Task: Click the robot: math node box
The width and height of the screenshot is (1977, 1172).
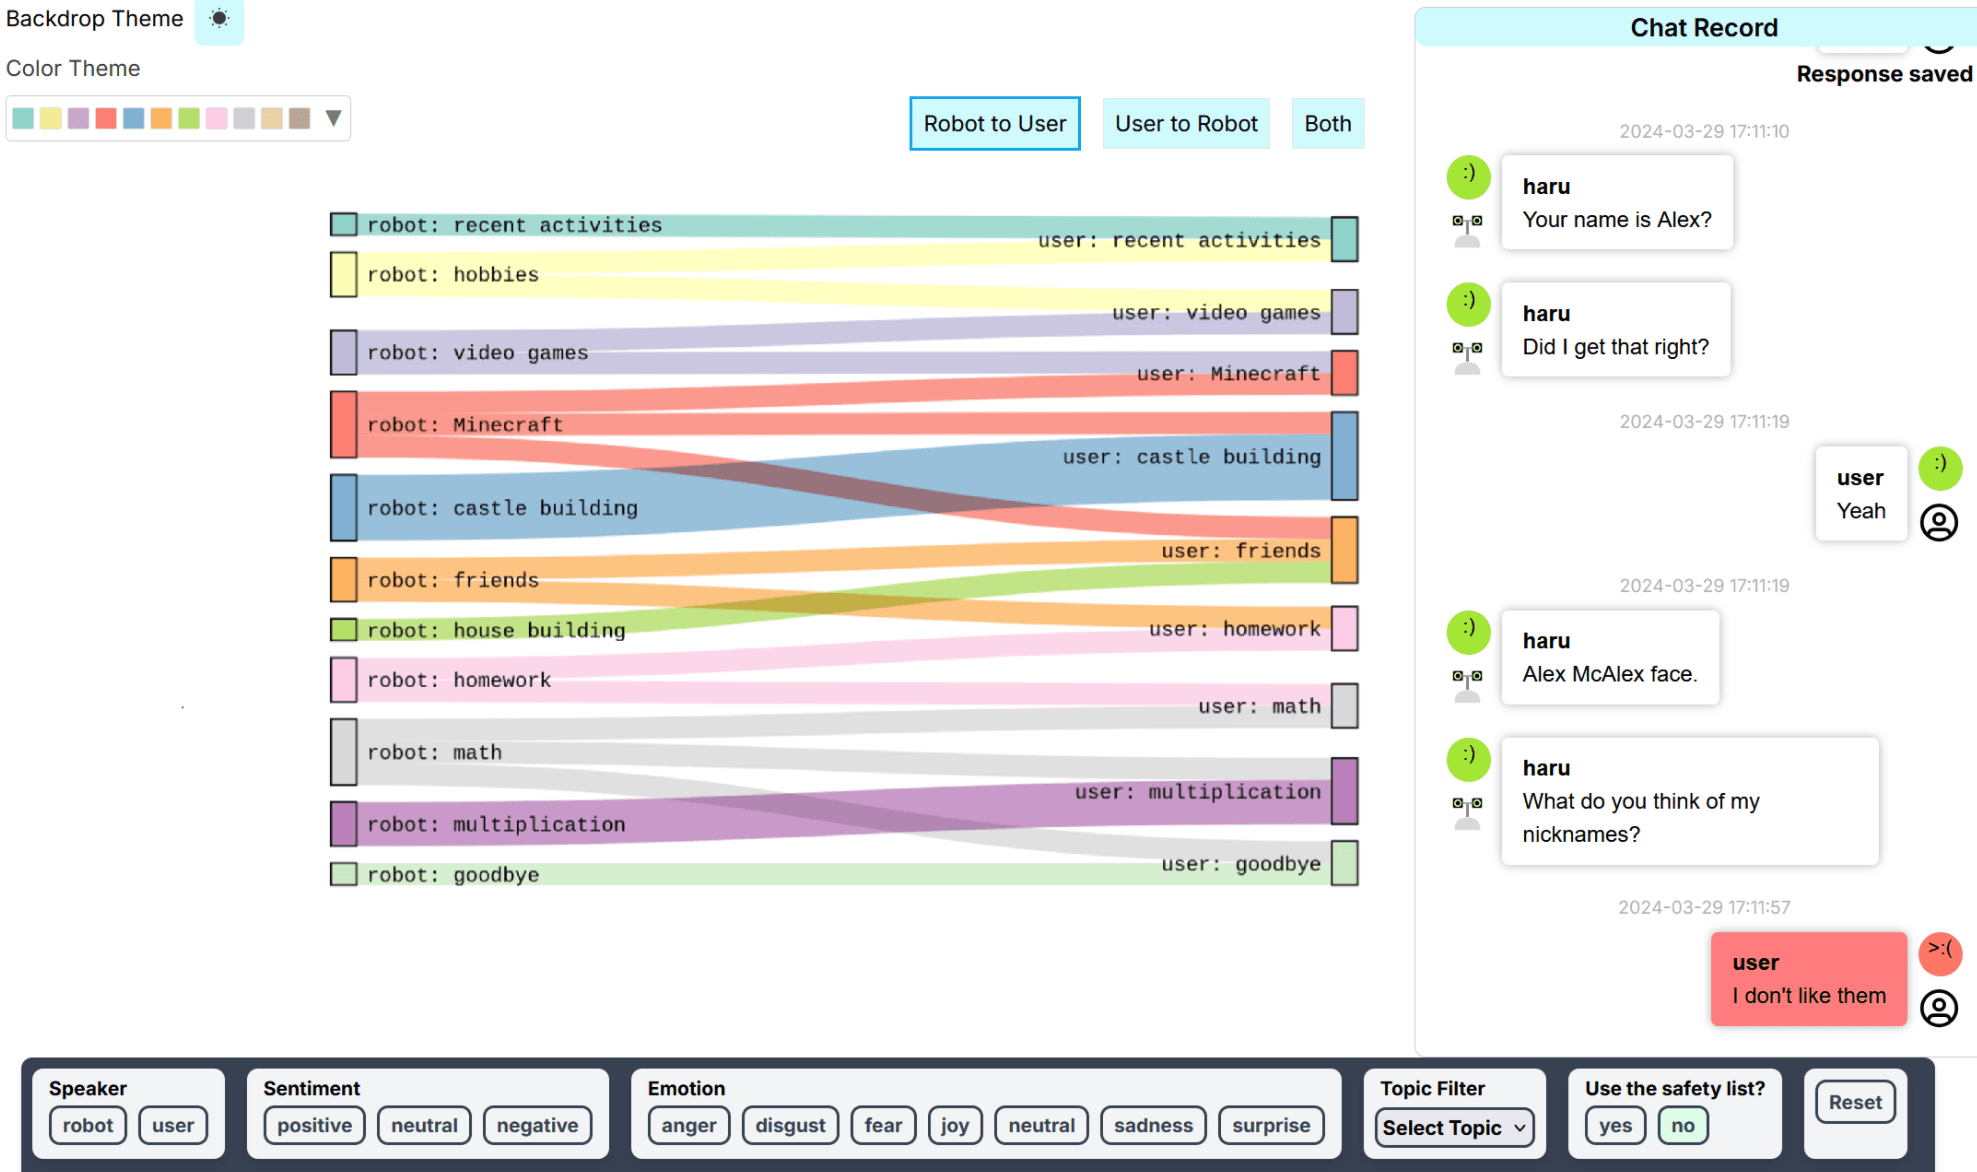Action: (x=344, y=752)
